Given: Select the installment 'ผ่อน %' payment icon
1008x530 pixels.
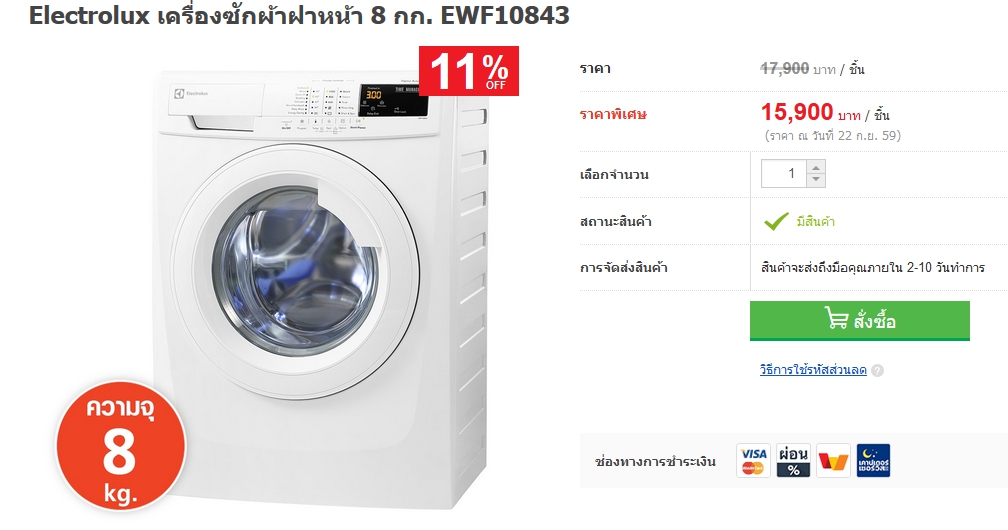Looking at the screenshot, I should pyautogui.click(x=793, y=461).
